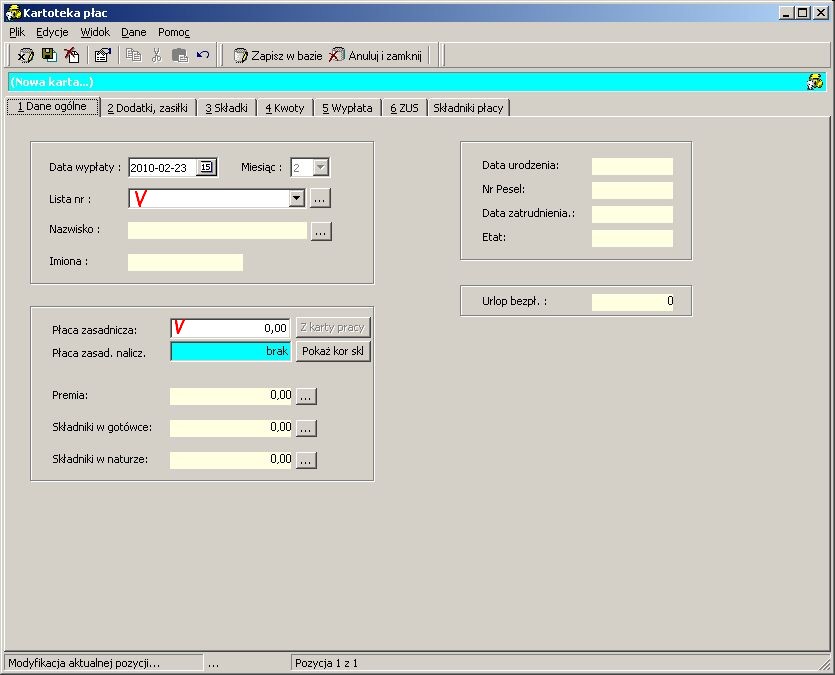Image resolution: width=835 pixels, height=675 pixels.
Task: Open the properties form toolbar icon
Action: [x=102, y=55]
